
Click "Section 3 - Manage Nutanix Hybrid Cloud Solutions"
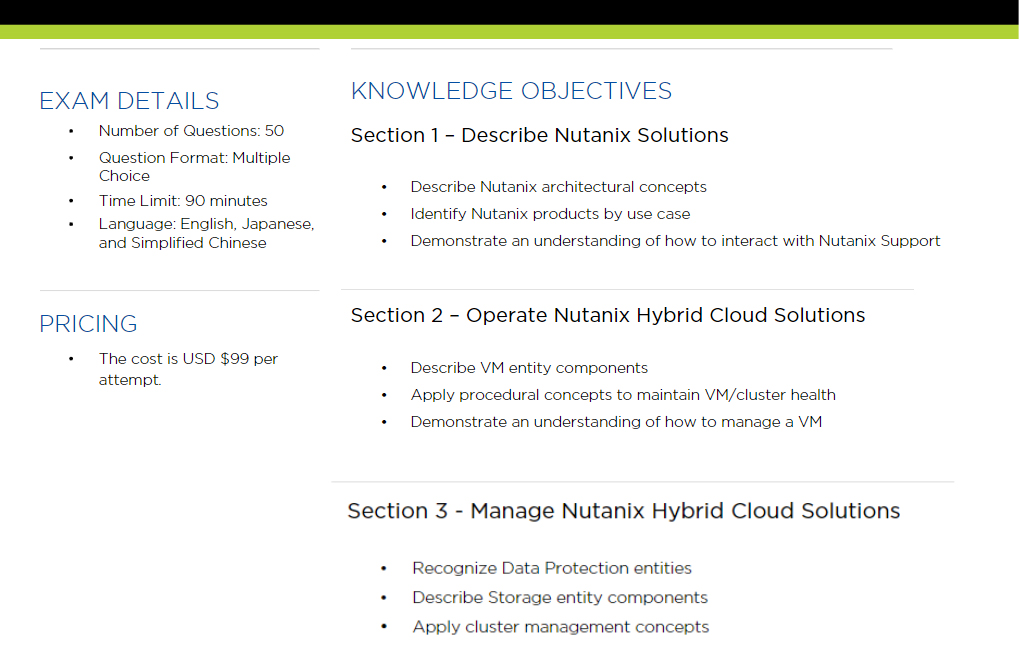point(624,511)
